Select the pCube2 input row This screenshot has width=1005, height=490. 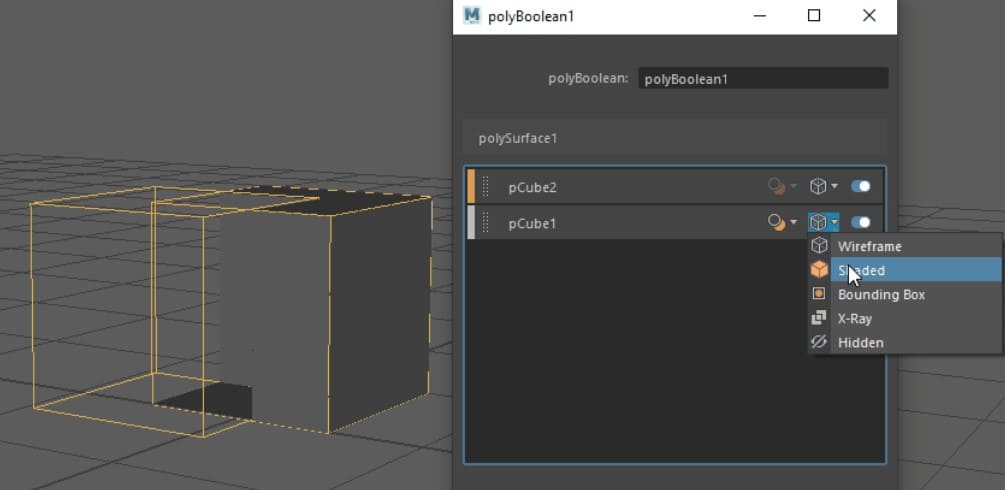tap(620, 186)
